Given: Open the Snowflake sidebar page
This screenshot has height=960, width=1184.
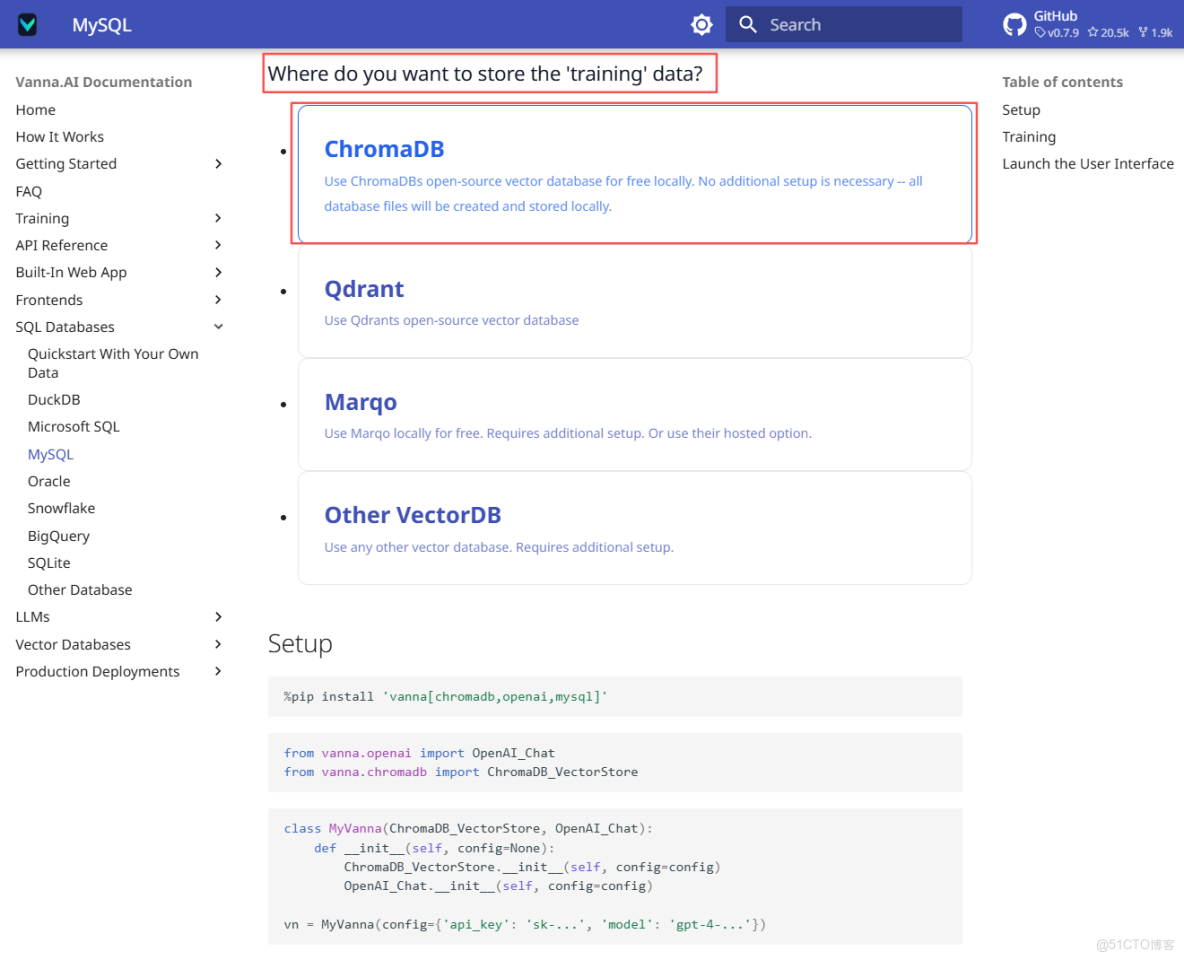Looking at the screenshot, I should coord(61,508).
